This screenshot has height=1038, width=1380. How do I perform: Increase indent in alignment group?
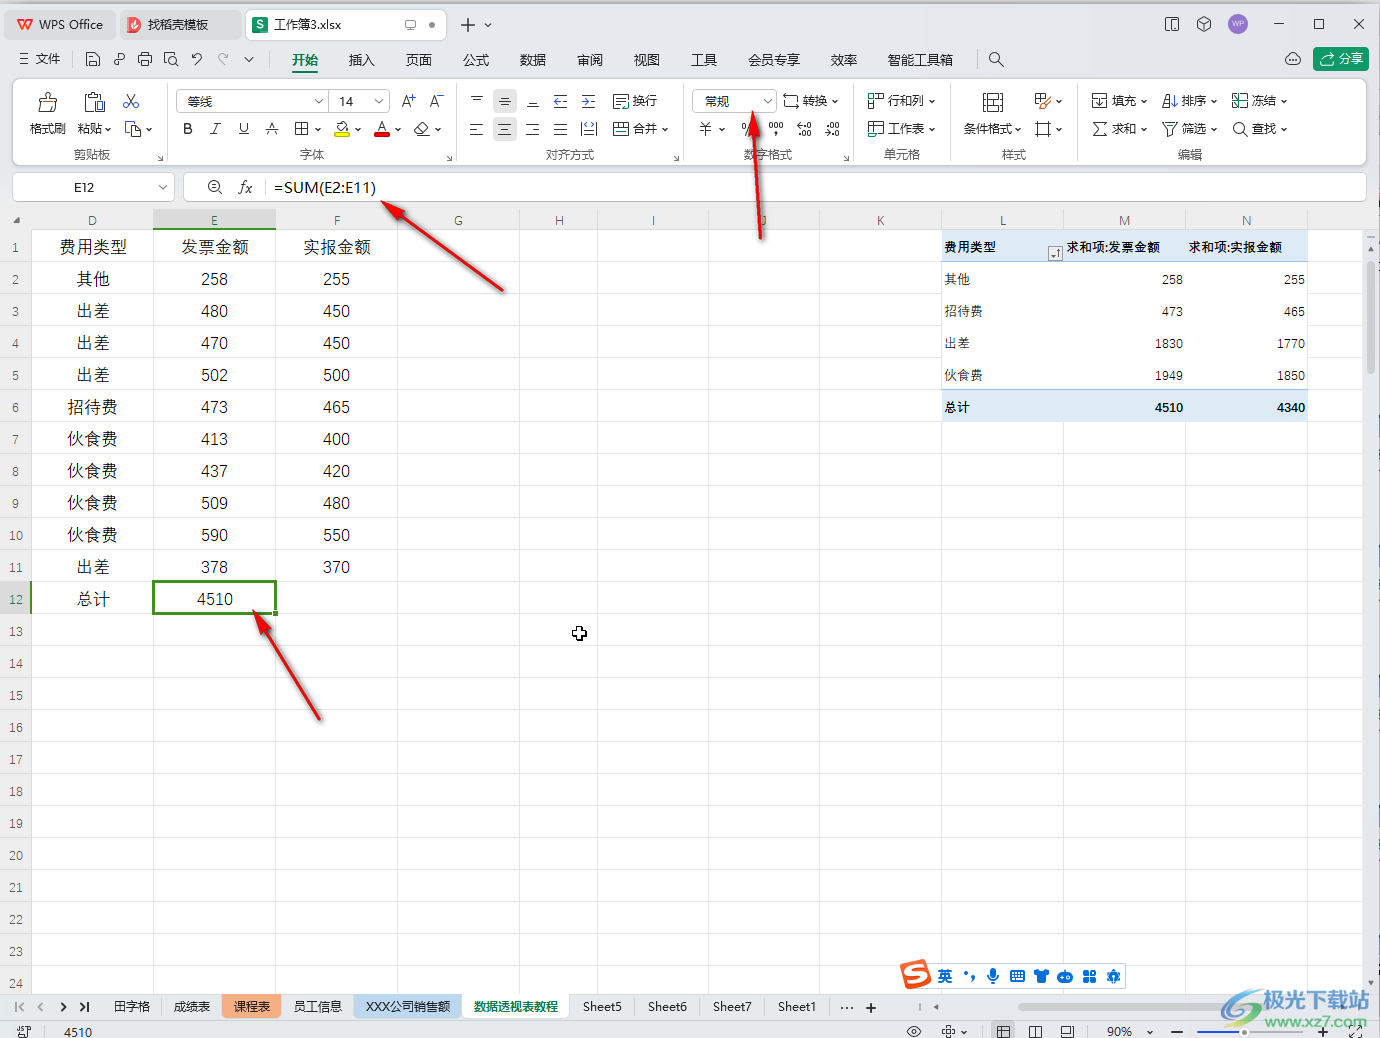coord(589,101)
